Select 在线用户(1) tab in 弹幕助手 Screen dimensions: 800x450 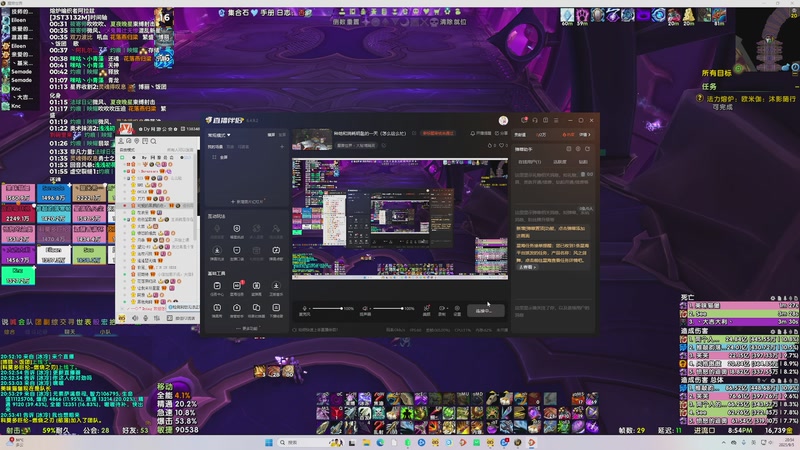(x=530, y=162)
